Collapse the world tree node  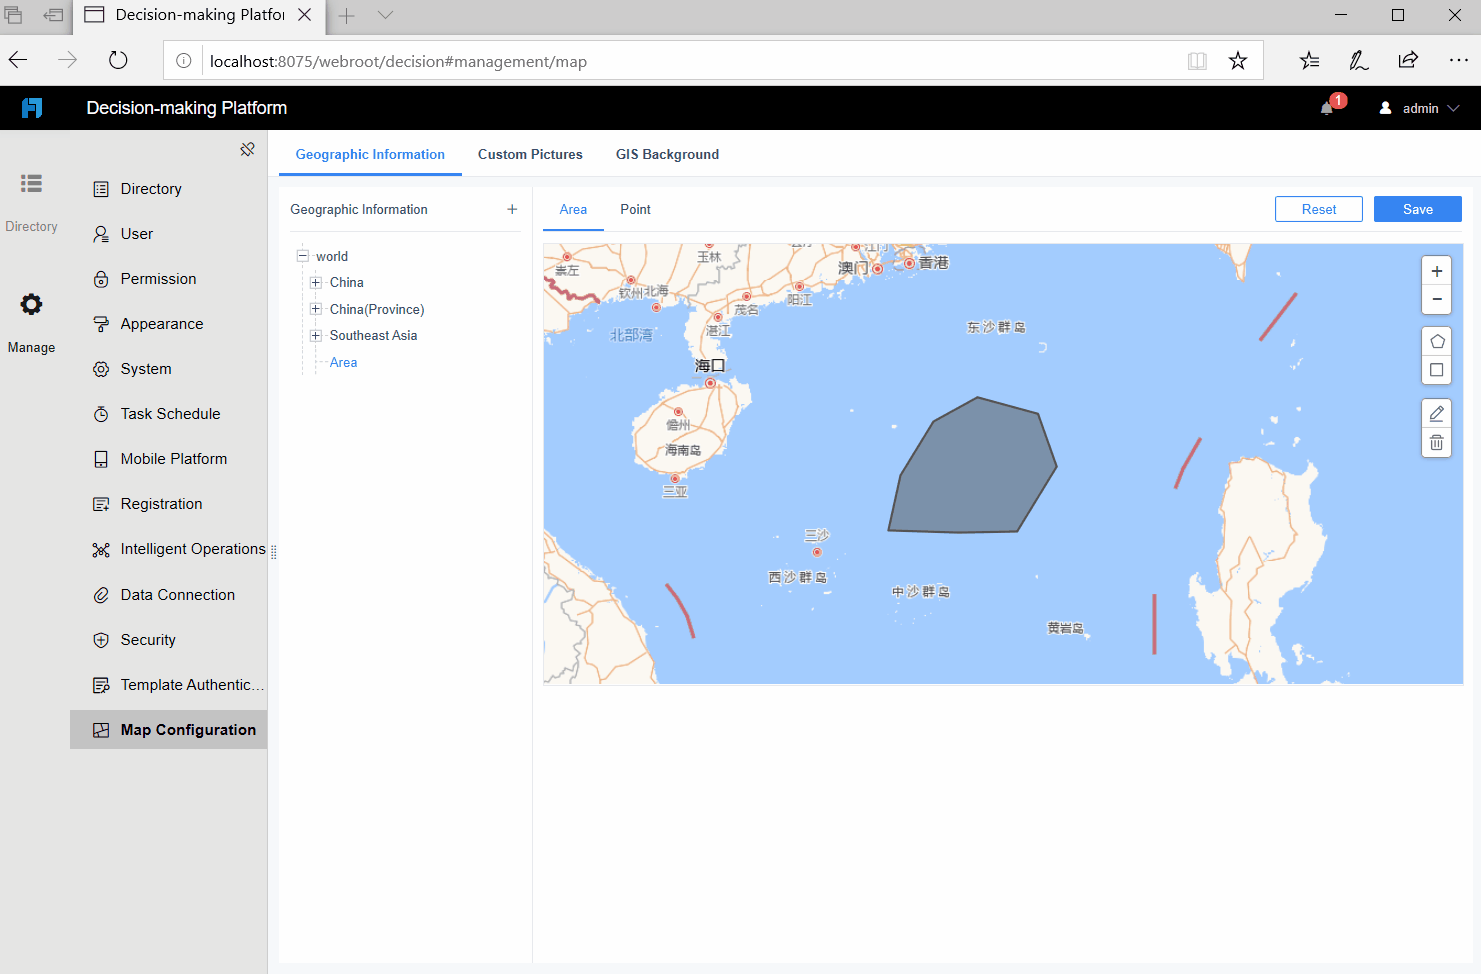point(302,256)
